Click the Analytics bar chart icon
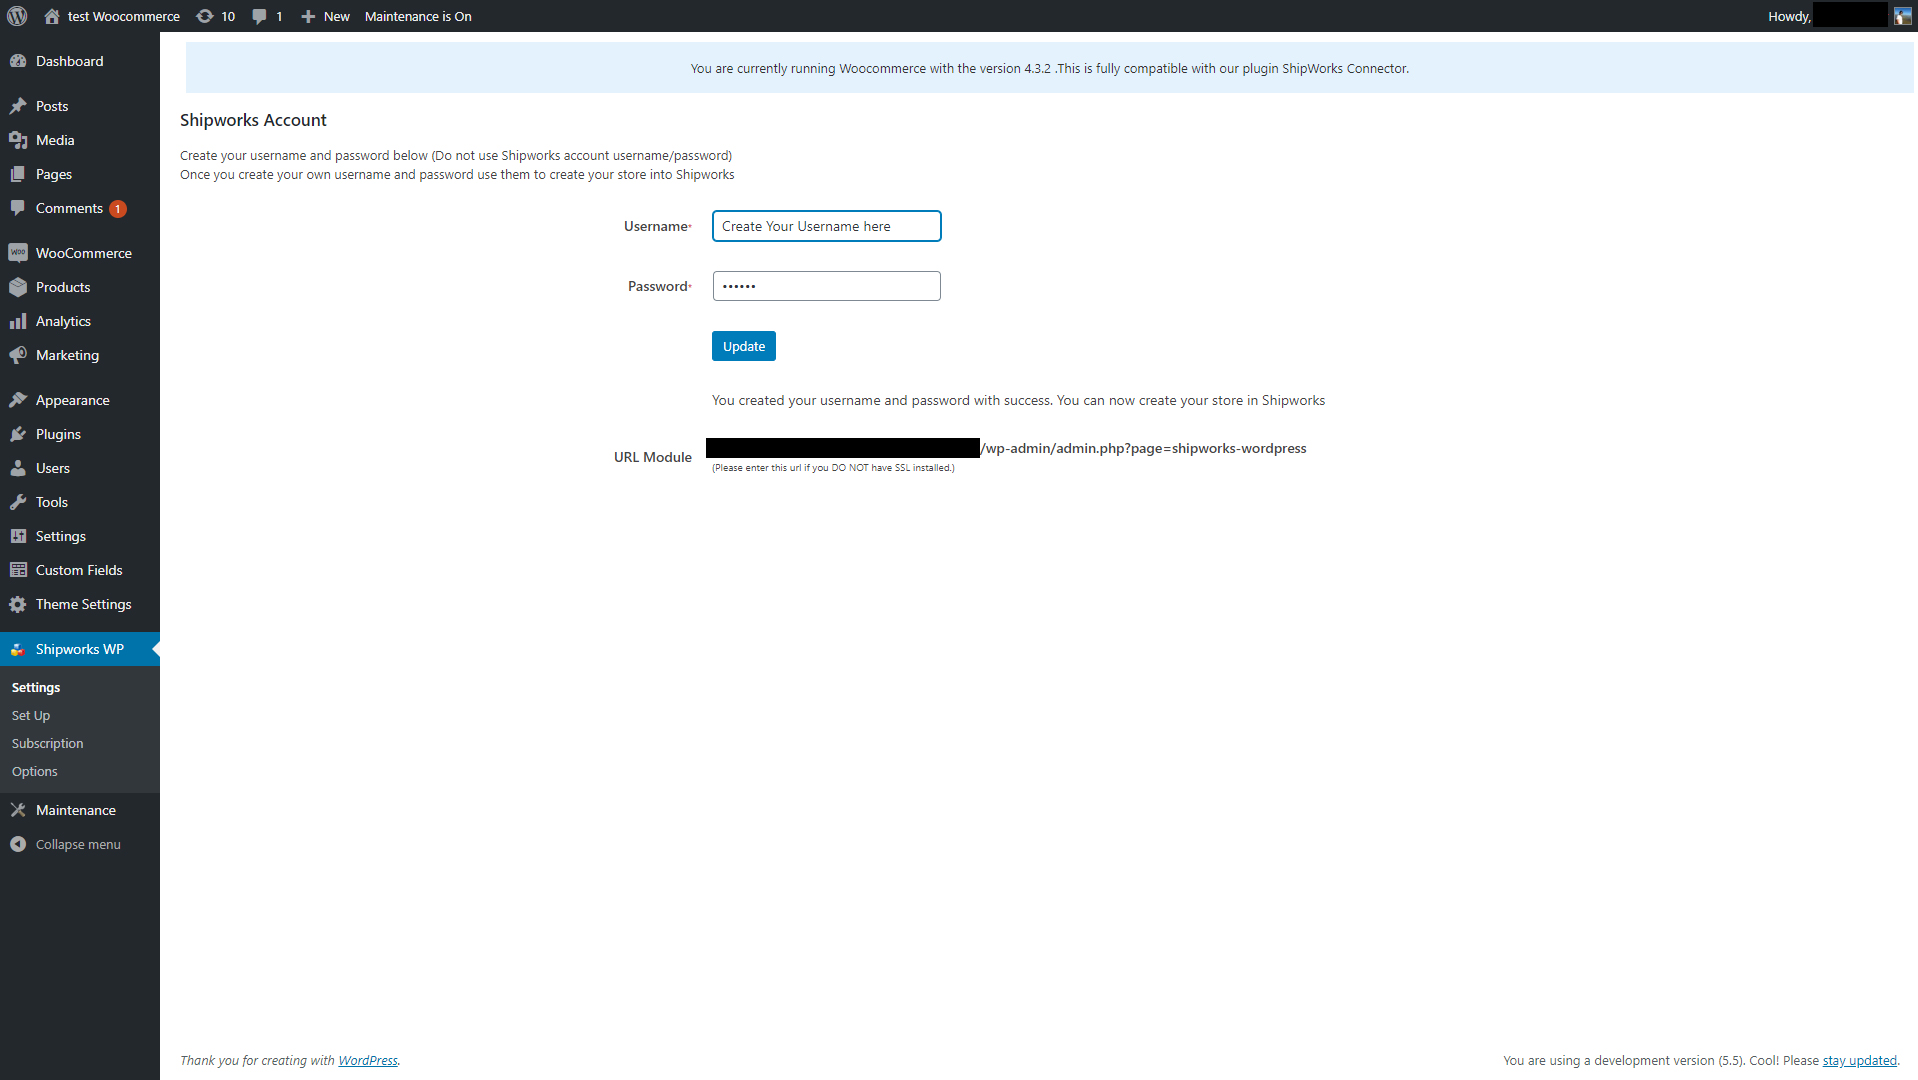Image resolution: width=1918 pixels, height=1080 pixels. click(x=18, y=321)
